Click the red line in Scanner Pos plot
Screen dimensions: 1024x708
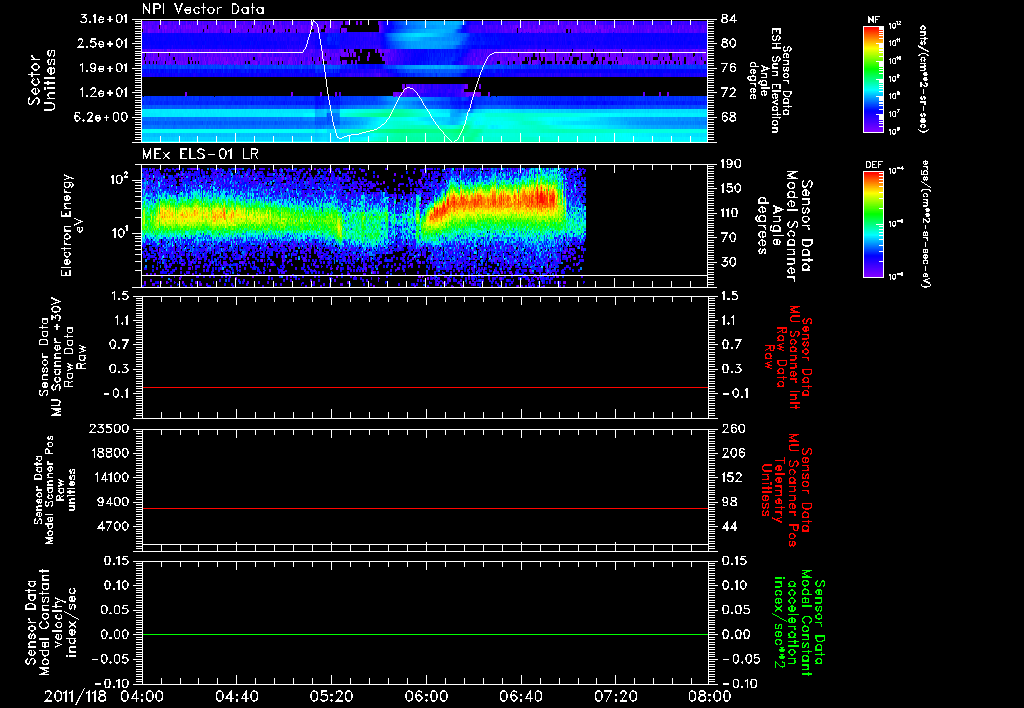pyautogui.click(x=424, y=508)
